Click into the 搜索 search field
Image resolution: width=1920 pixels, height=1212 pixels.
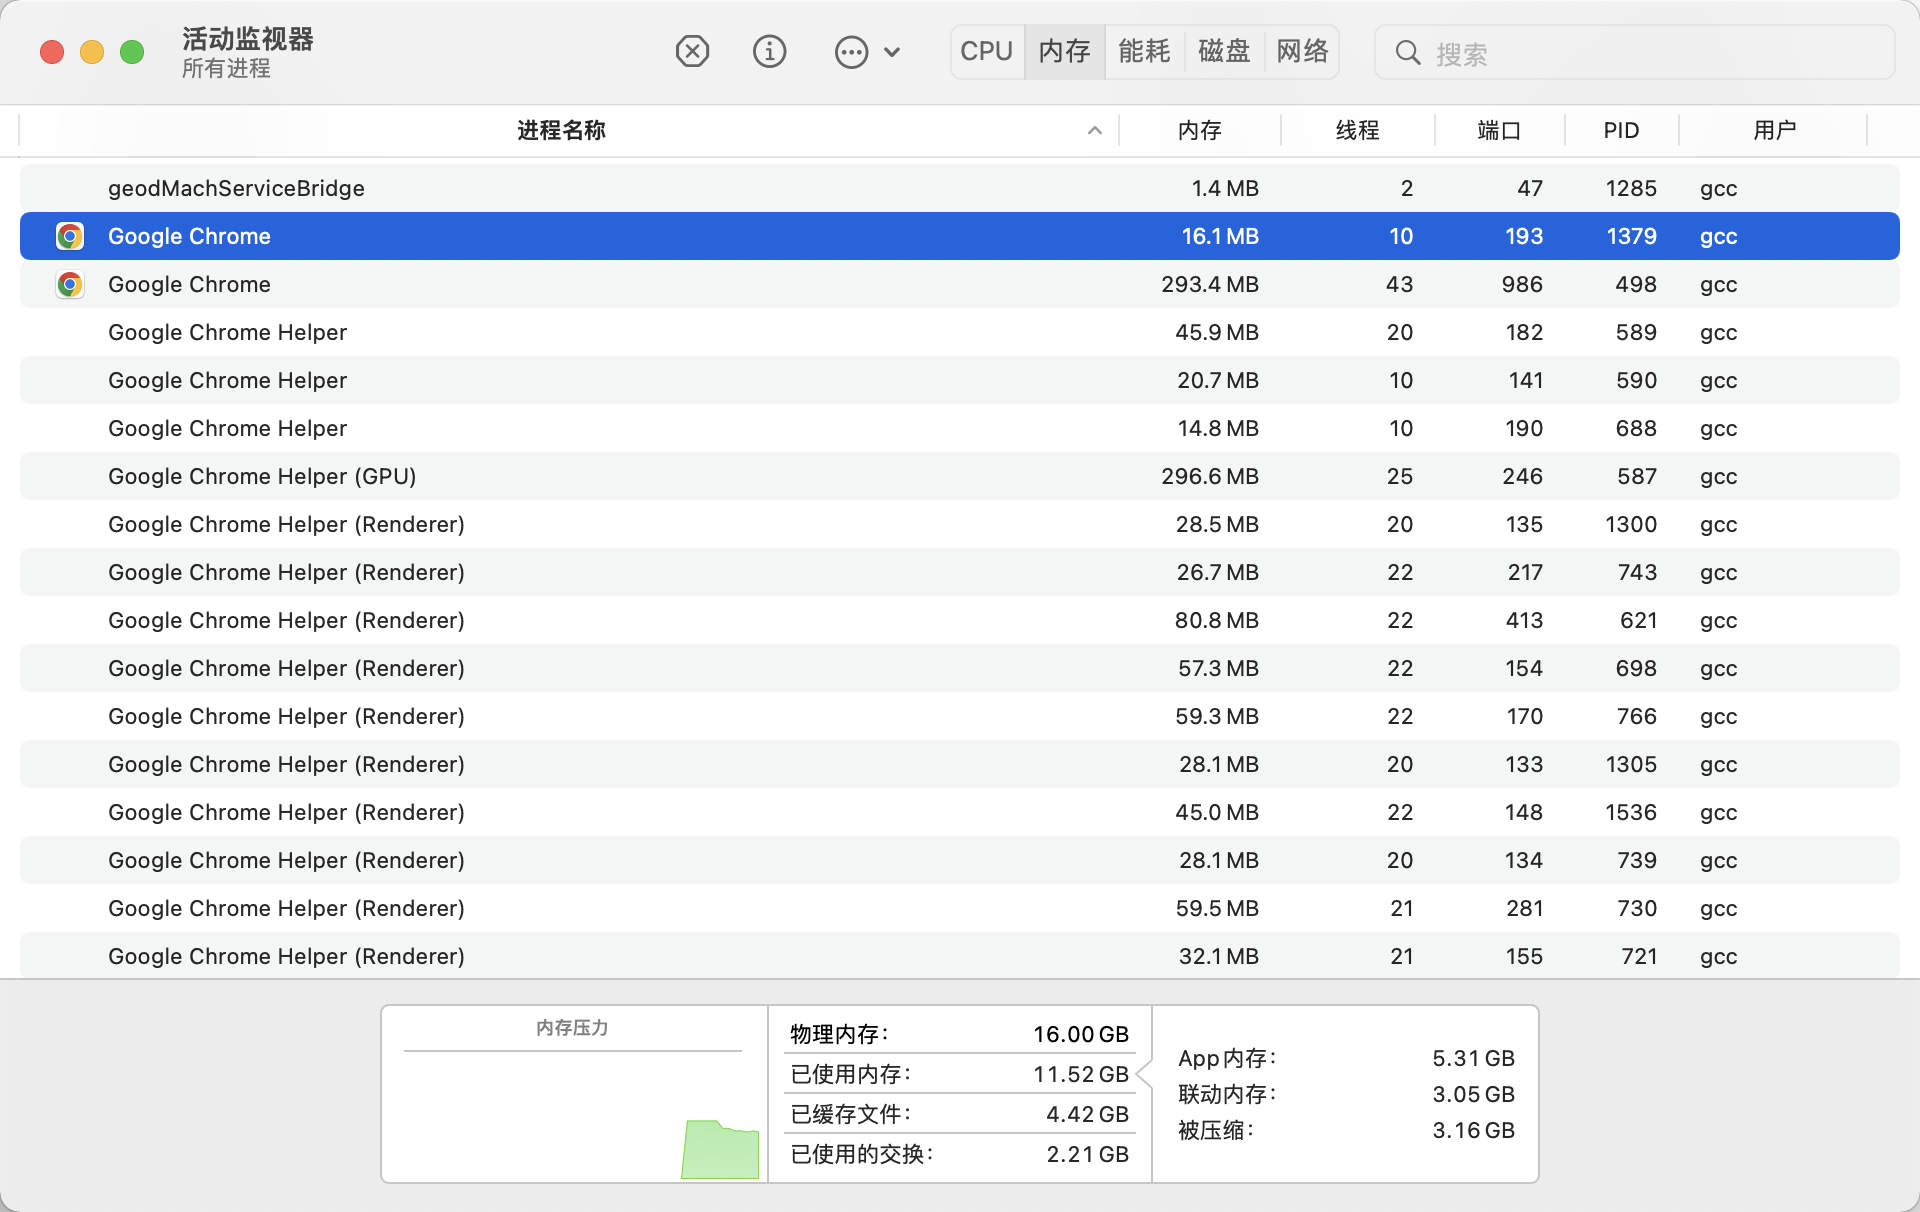tap(1635, 52)
